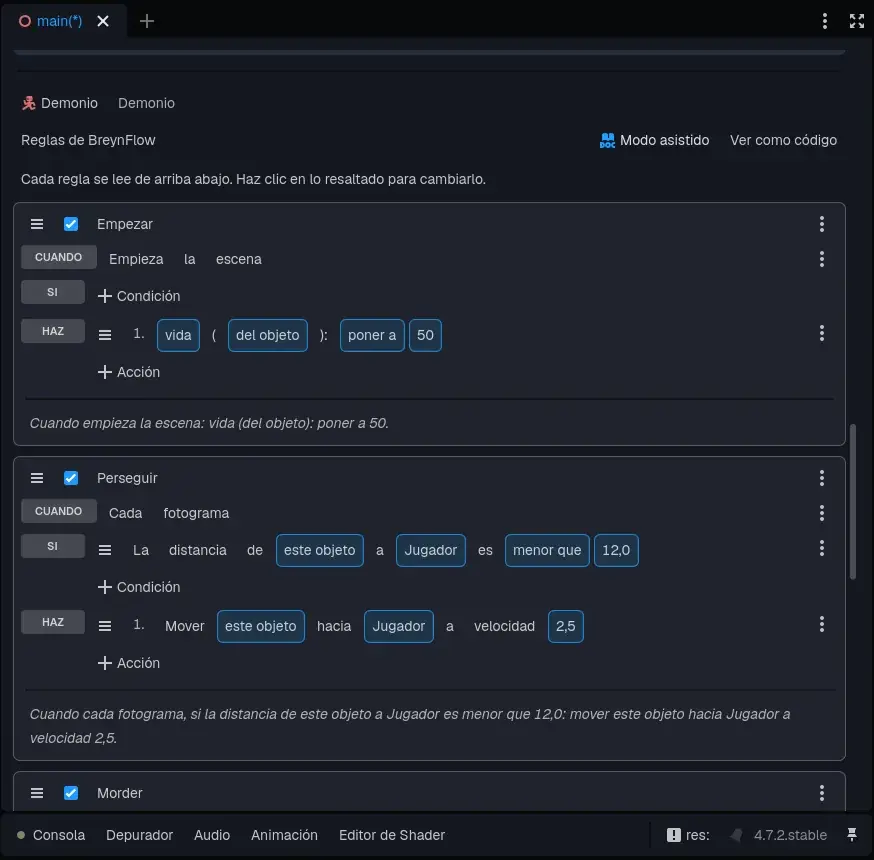The height and width of the screenshot is (860, 874).
Task: Toggle the Morder rule checkbox
Action: click(71, 793)
